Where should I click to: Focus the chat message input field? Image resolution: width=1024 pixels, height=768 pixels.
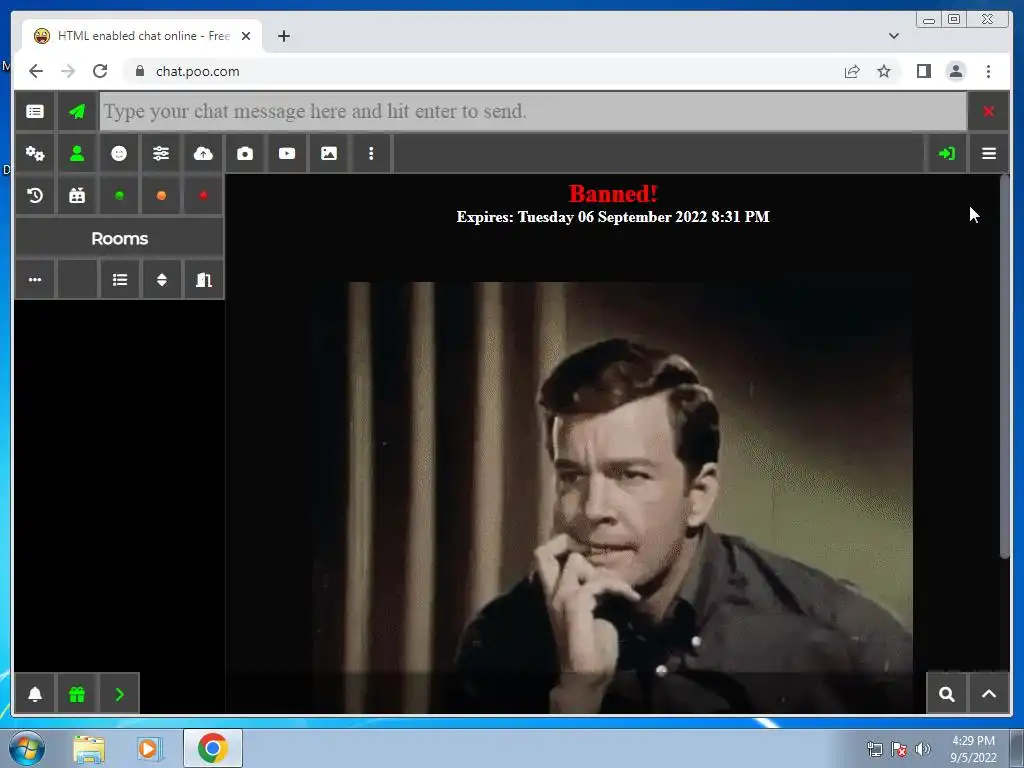click(533, 112)
